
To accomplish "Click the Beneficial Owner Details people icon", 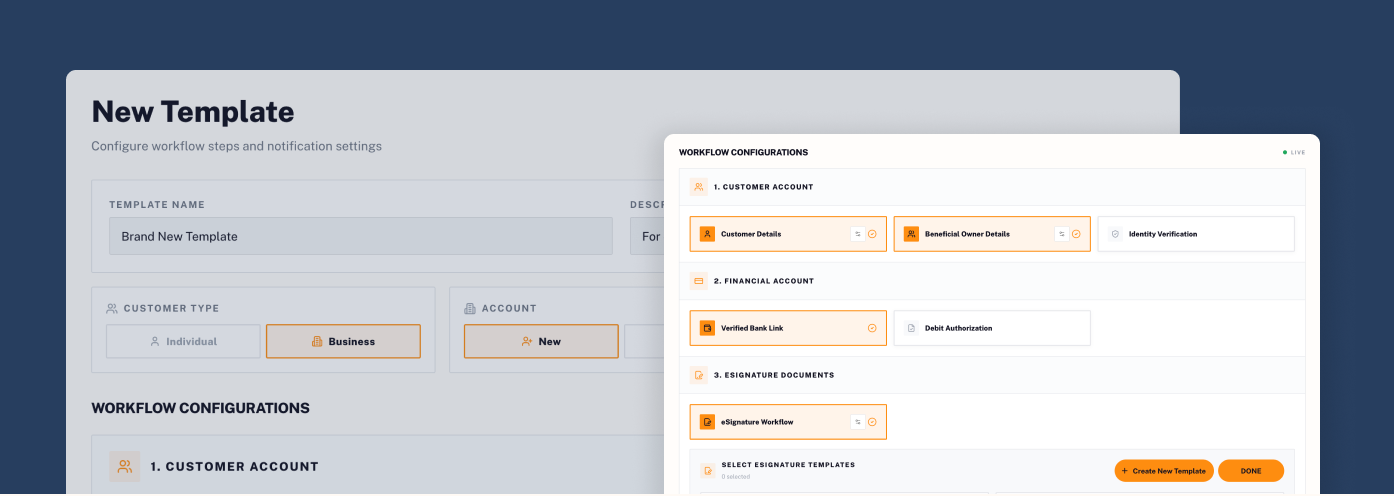I will point(911,234).
